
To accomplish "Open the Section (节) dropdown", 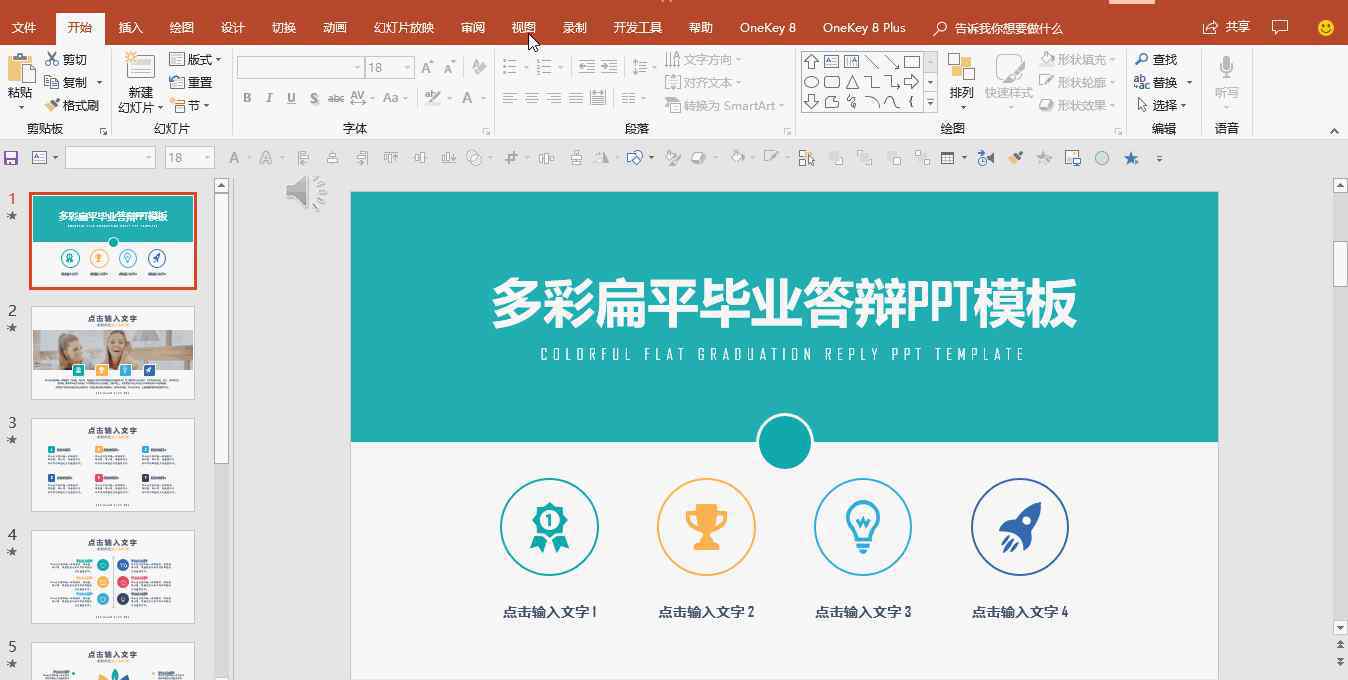I will (x=189, y=105).
